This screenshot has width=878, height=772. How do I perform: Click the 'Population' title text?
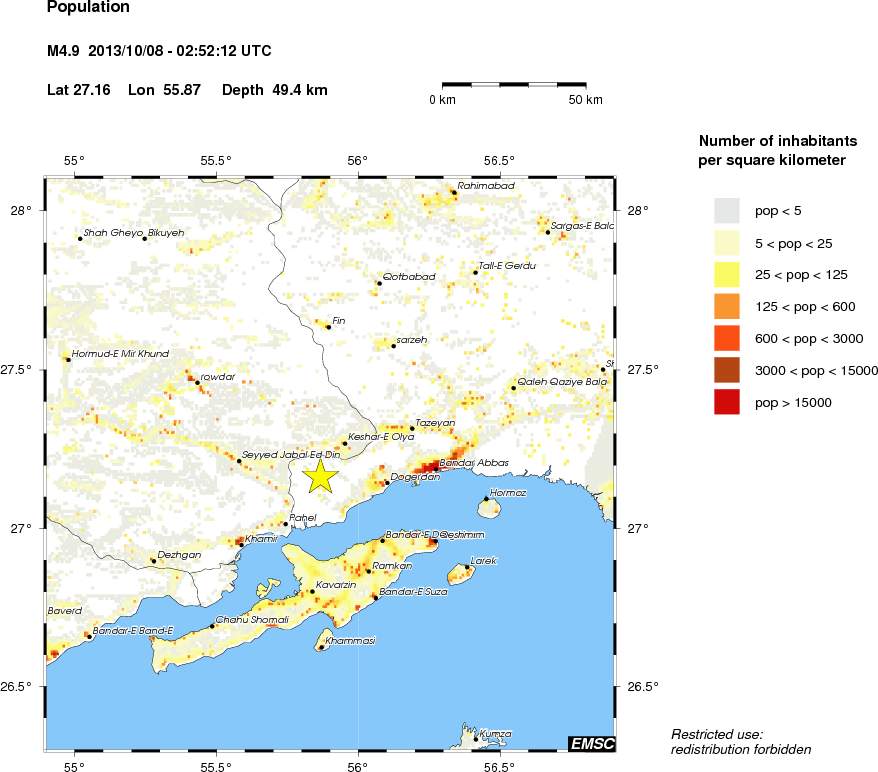coord(88,7)
